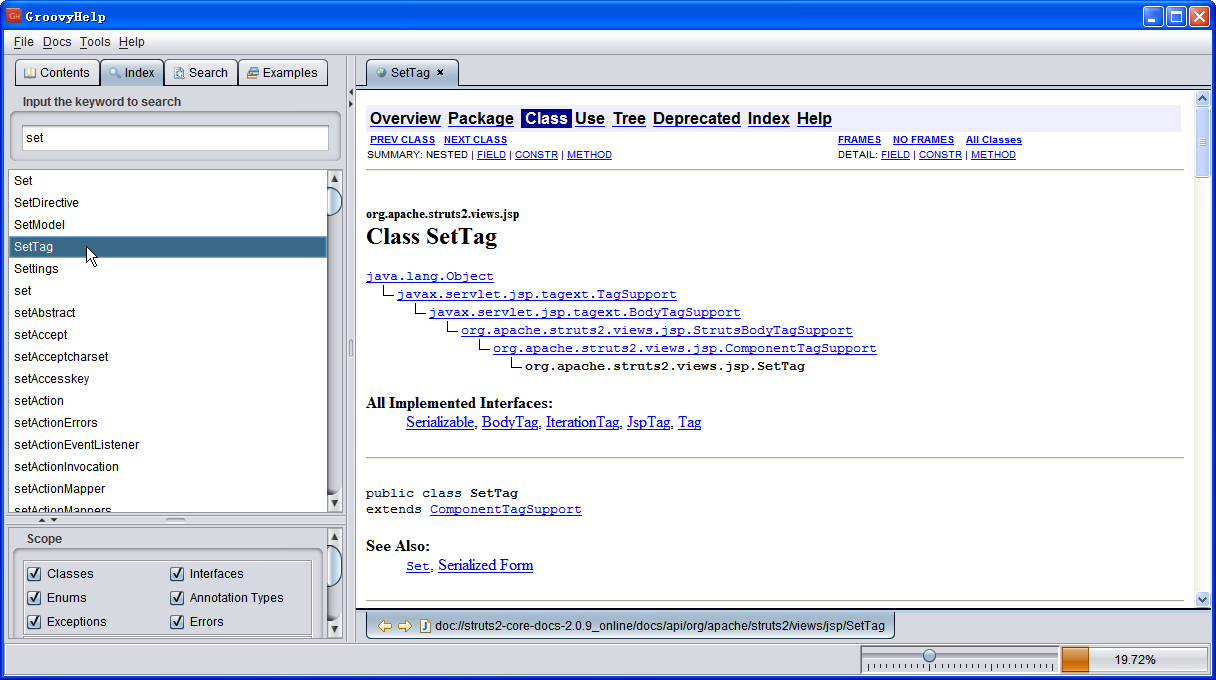Adjust the zoom slider knob in status bar
This screenshot has width=1216, height=680.
[929, 656]
